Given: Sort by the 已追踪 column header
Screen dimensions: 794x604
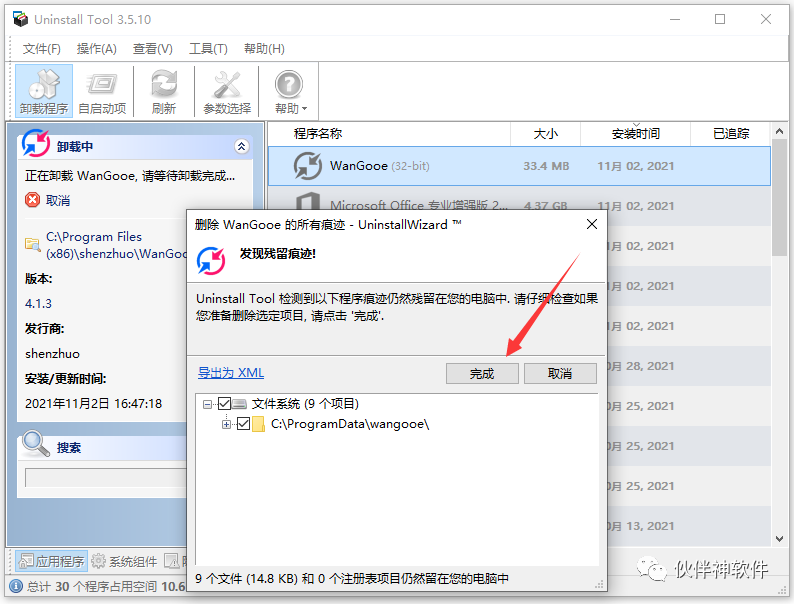Looking at the screenshot, I should click(x=731, y=134).
